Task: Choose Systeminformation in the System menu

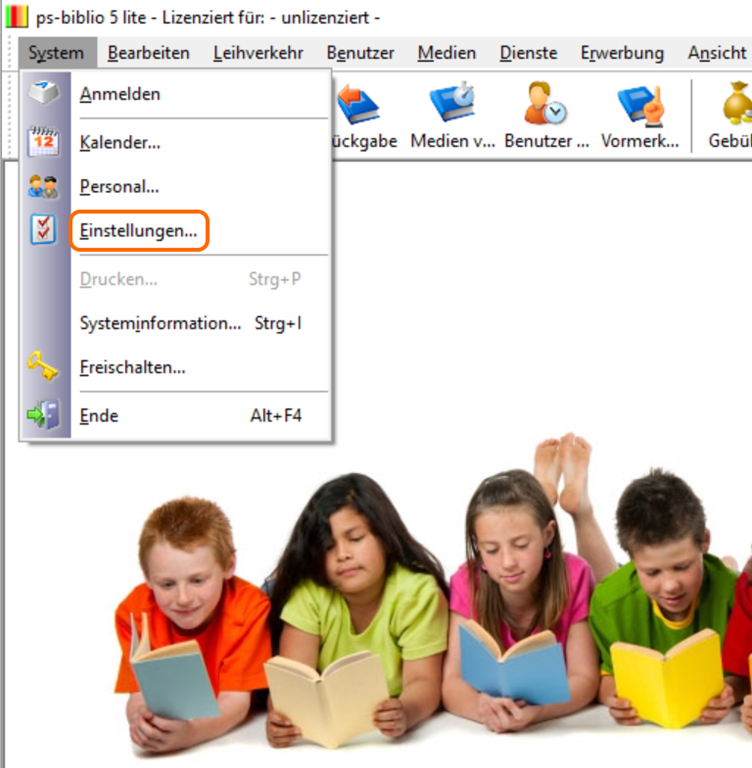Action: point(160,323)
